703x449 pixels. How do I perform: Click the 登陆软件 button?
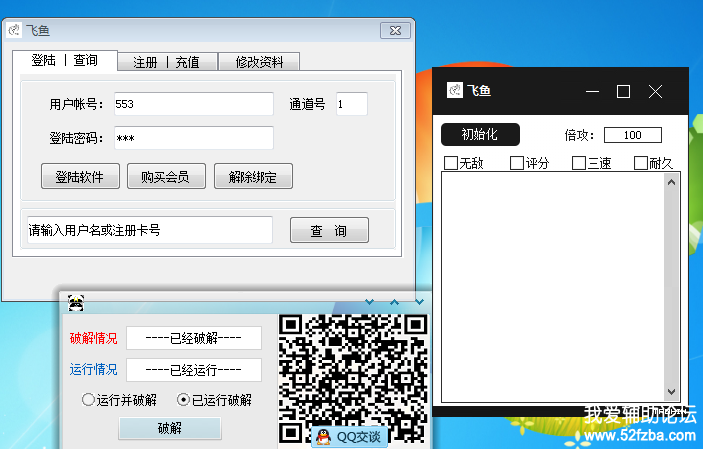(x=80, y=176)
